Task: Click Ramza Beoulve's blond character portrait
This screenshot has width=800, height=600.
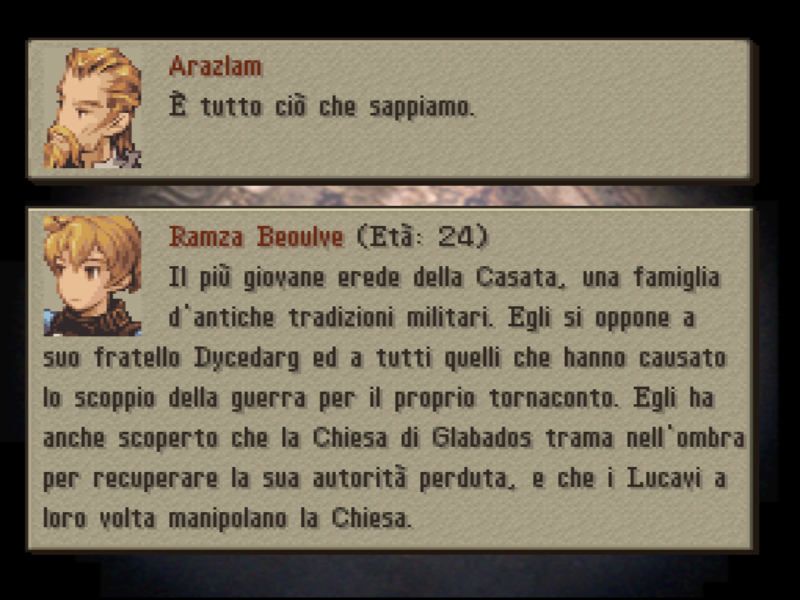Action: (92, 276)
